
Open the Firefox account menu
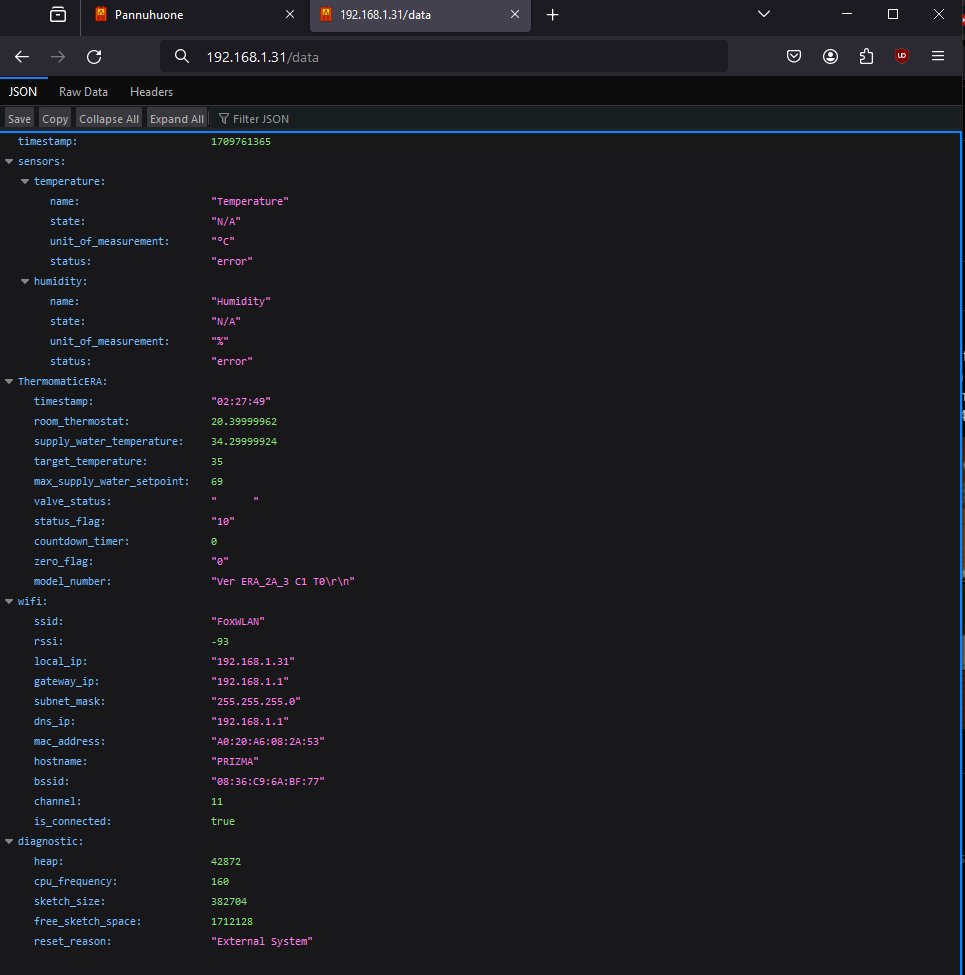[x=830, y=57]
